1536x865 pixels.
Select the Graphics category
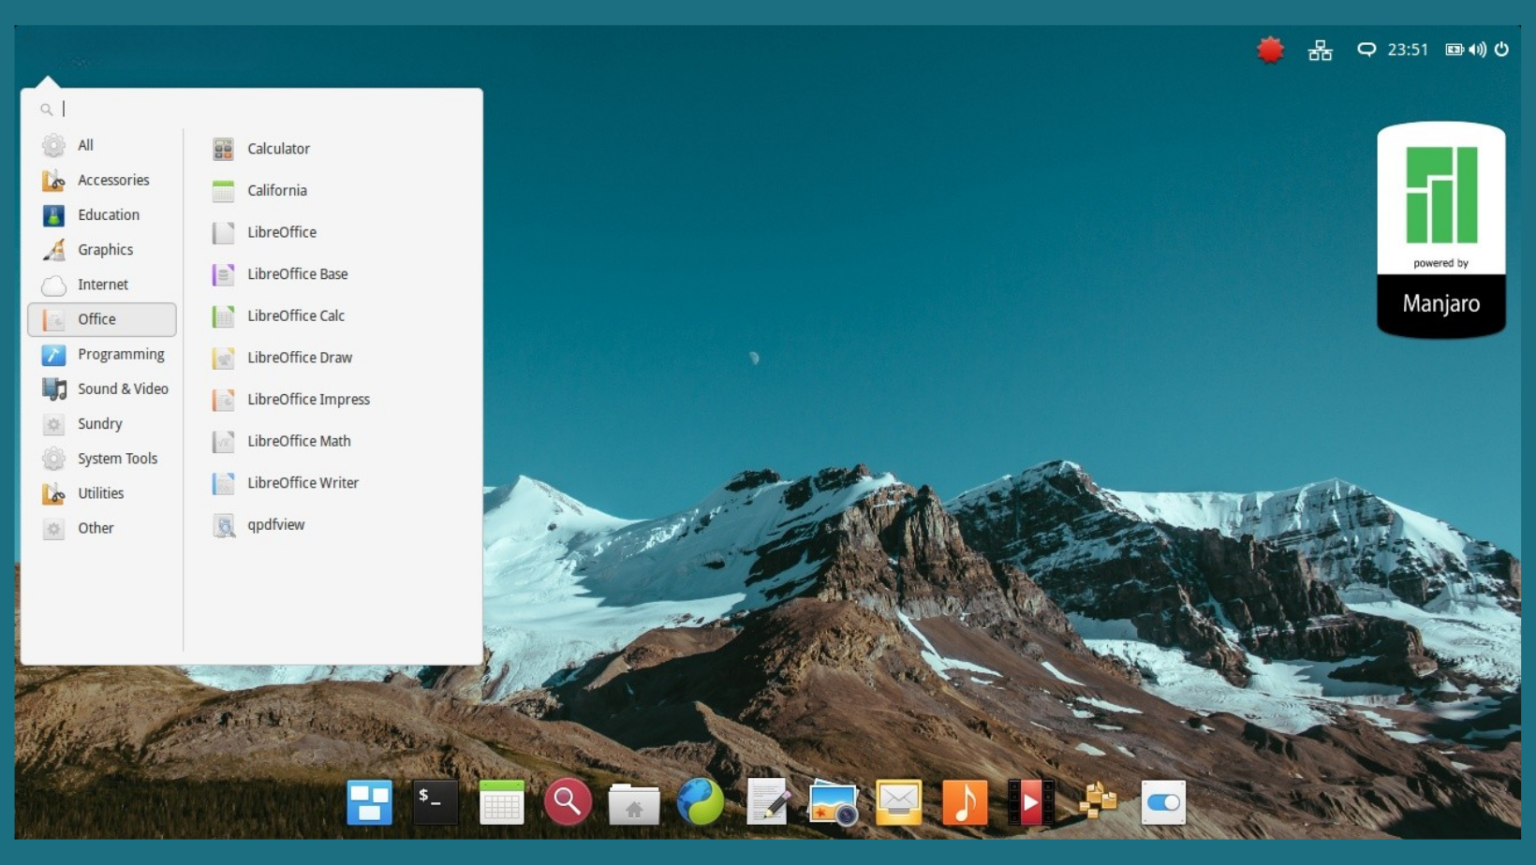click(x=104, y=250)
